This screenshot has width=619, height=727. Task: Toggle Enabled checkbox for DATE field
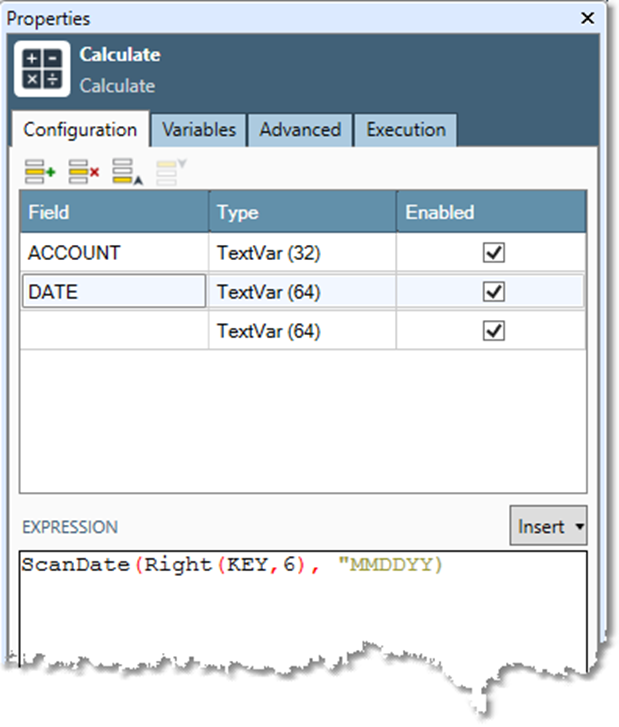tap(492, 291)
